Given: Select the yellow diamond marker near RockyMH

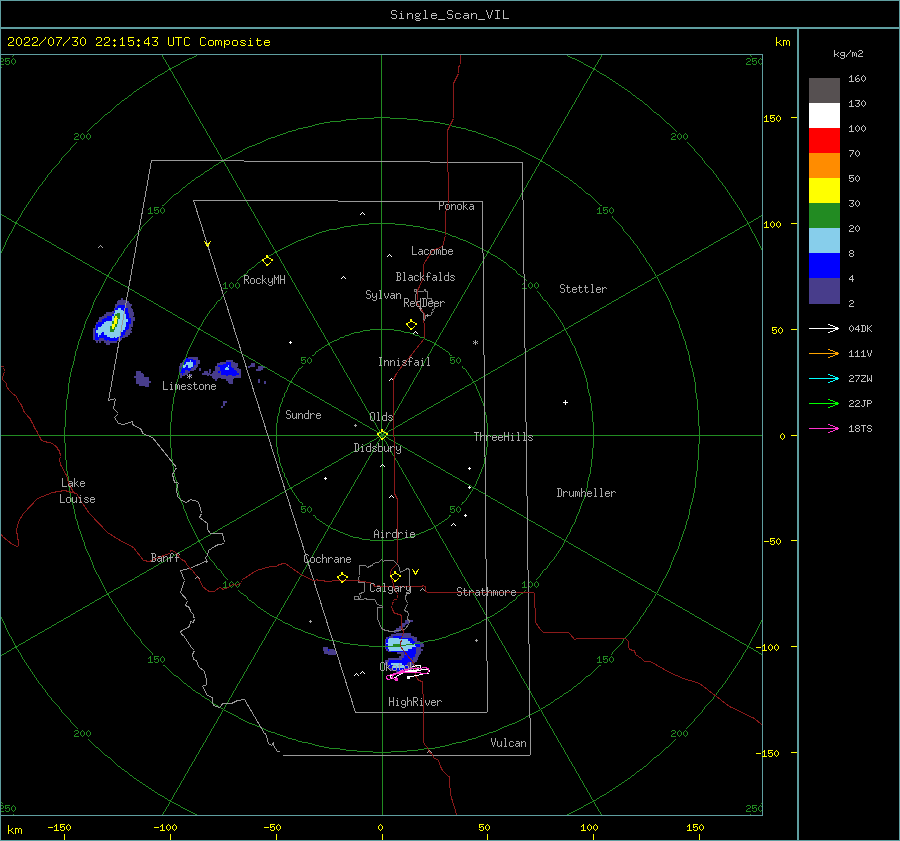Looking at the screenshot, I should pyautogui.click(x=267, y=261).
